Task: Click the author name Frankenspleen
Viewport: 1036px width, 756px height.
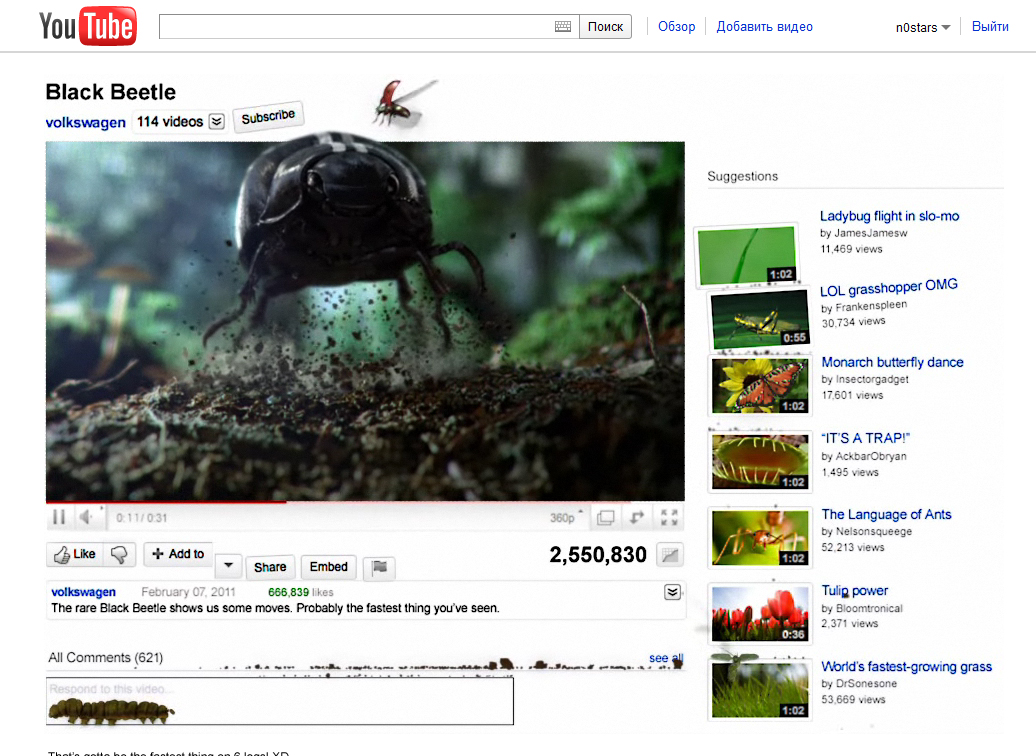Action: [871, 307]
